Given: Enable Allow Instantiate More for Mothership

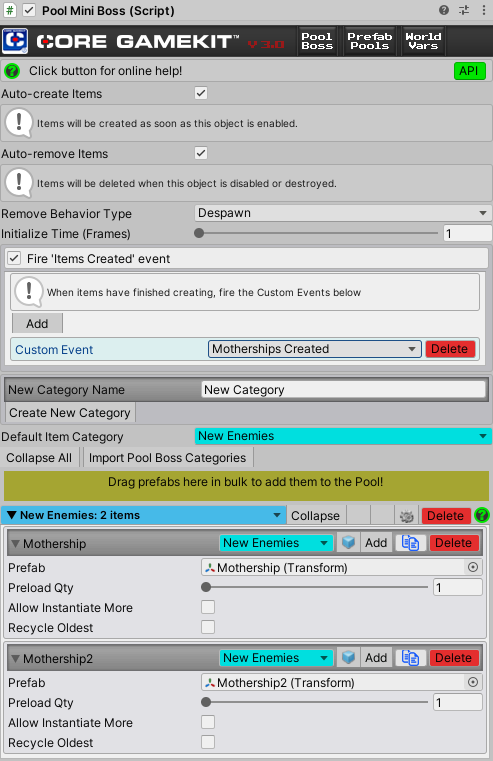Looking at the screenshot, I should pos(208,607).
